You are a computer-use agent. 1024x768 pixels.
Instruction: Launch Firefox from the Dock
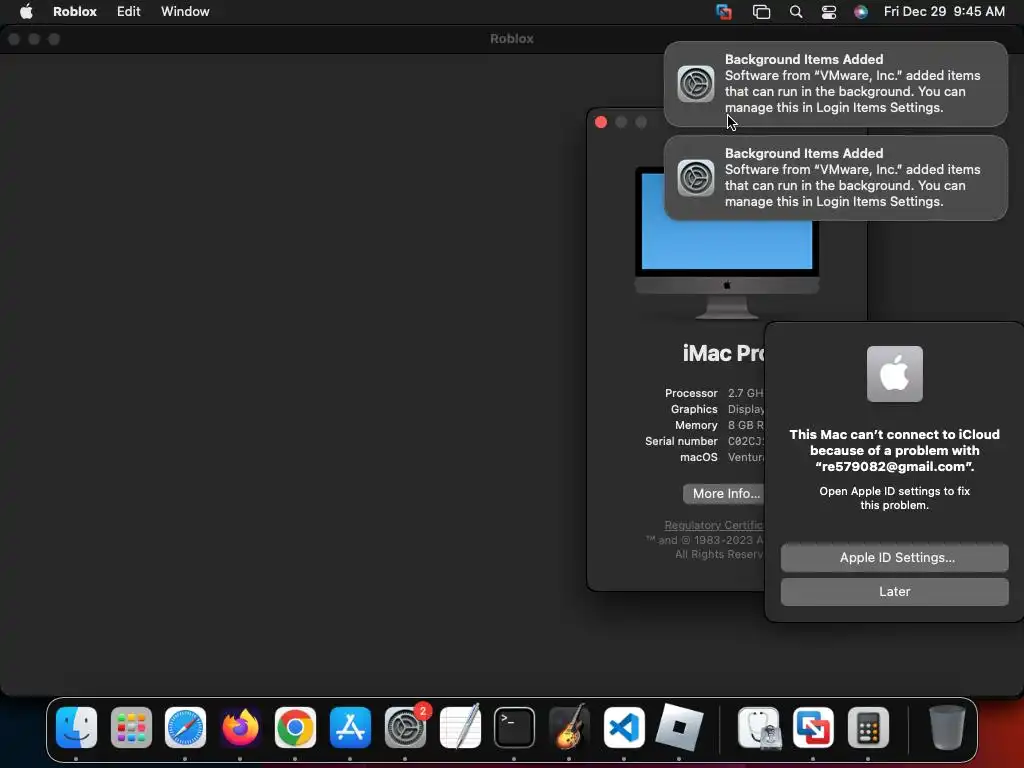240,727
